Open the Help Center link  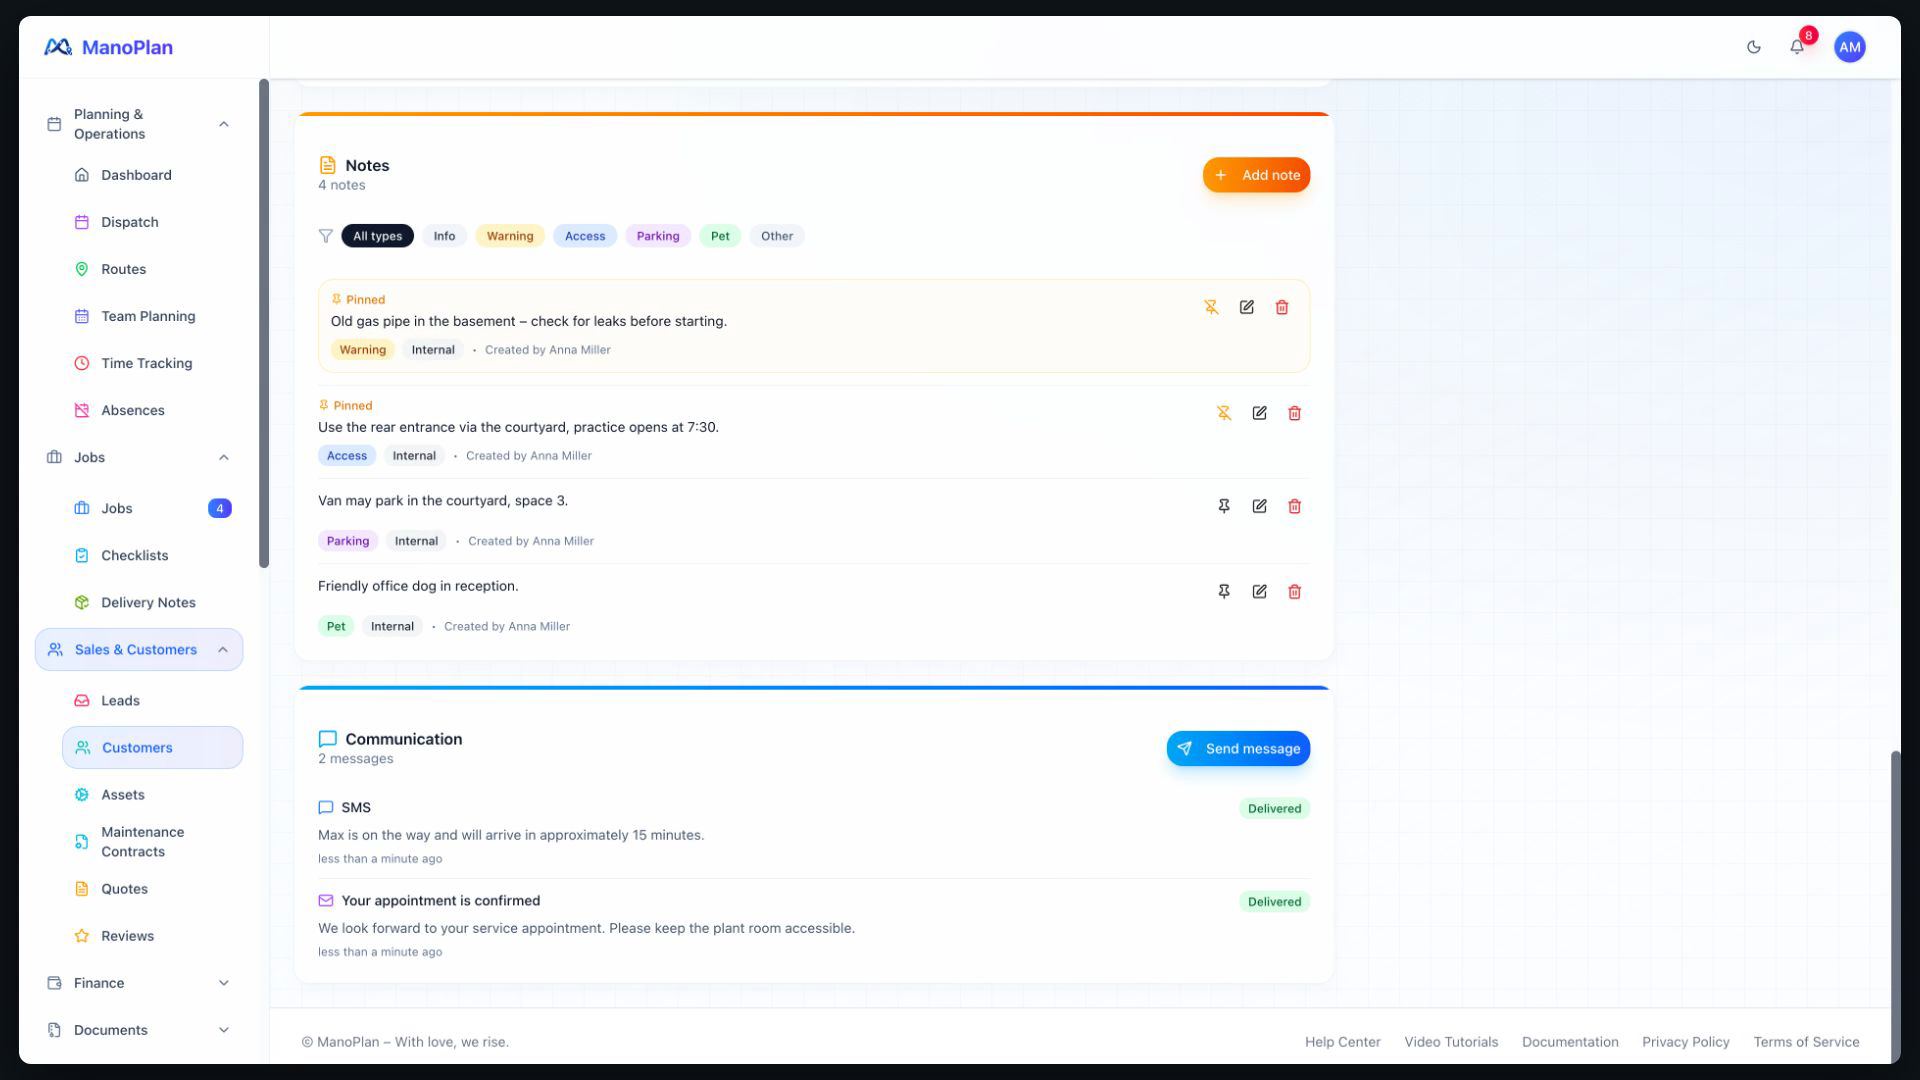click(x=1343, y=1042)
